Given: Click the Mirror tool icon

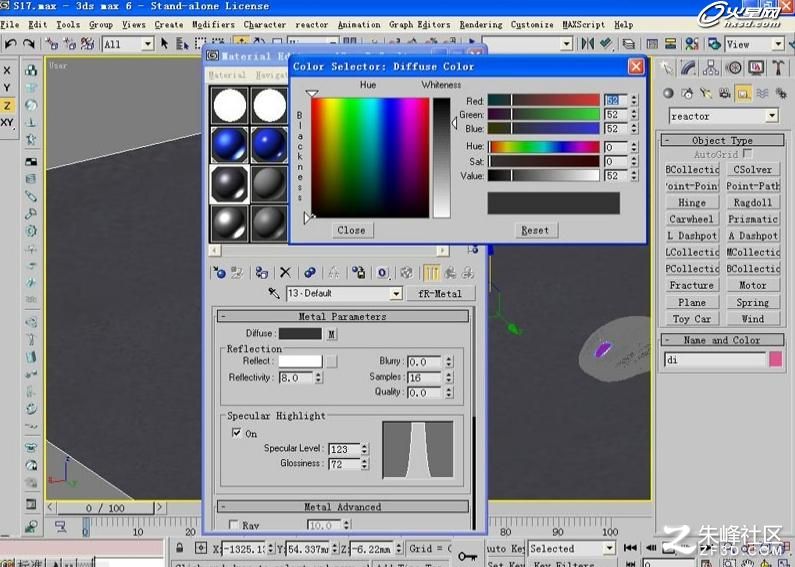Looking at the screenshot, I should pyautogui.click(x=587, y=44).
